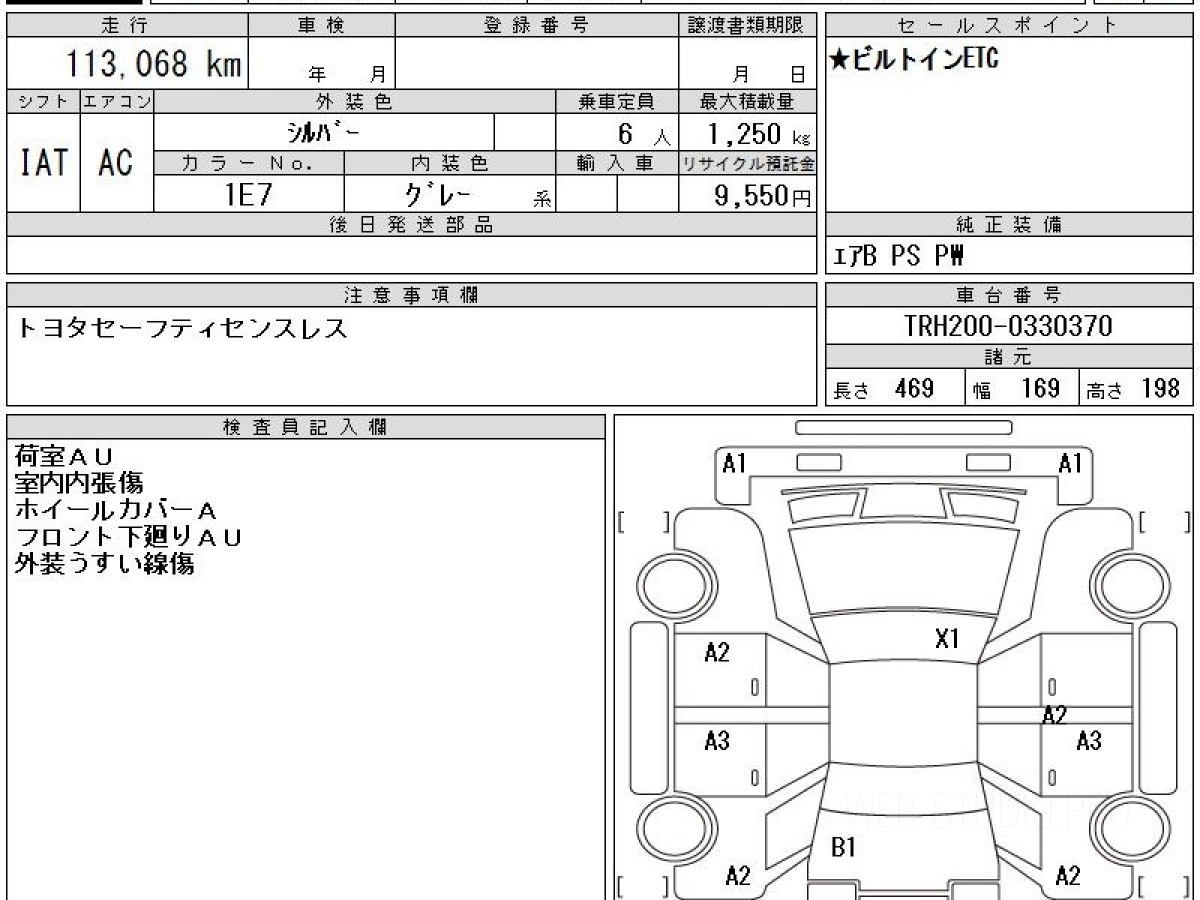Click the 最大積載量 header

(748, 101)
